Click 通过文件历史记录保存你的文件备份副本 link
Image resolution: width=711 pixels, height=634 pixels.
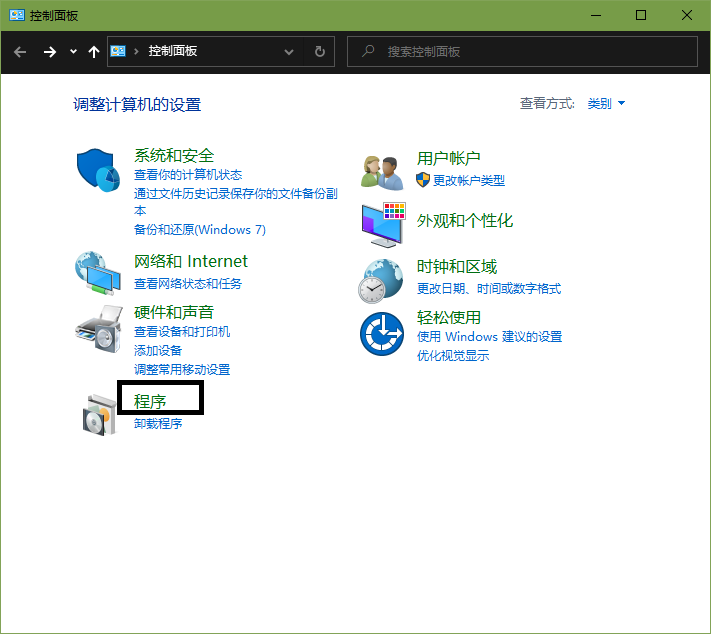(235, 202)
